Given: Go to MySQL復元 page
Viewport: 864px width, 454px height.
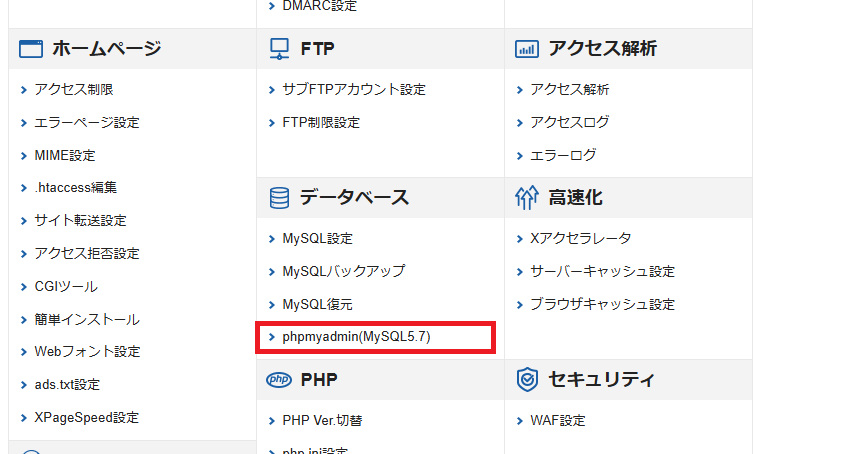Looking at the screenshot, I should click(317, 305).
